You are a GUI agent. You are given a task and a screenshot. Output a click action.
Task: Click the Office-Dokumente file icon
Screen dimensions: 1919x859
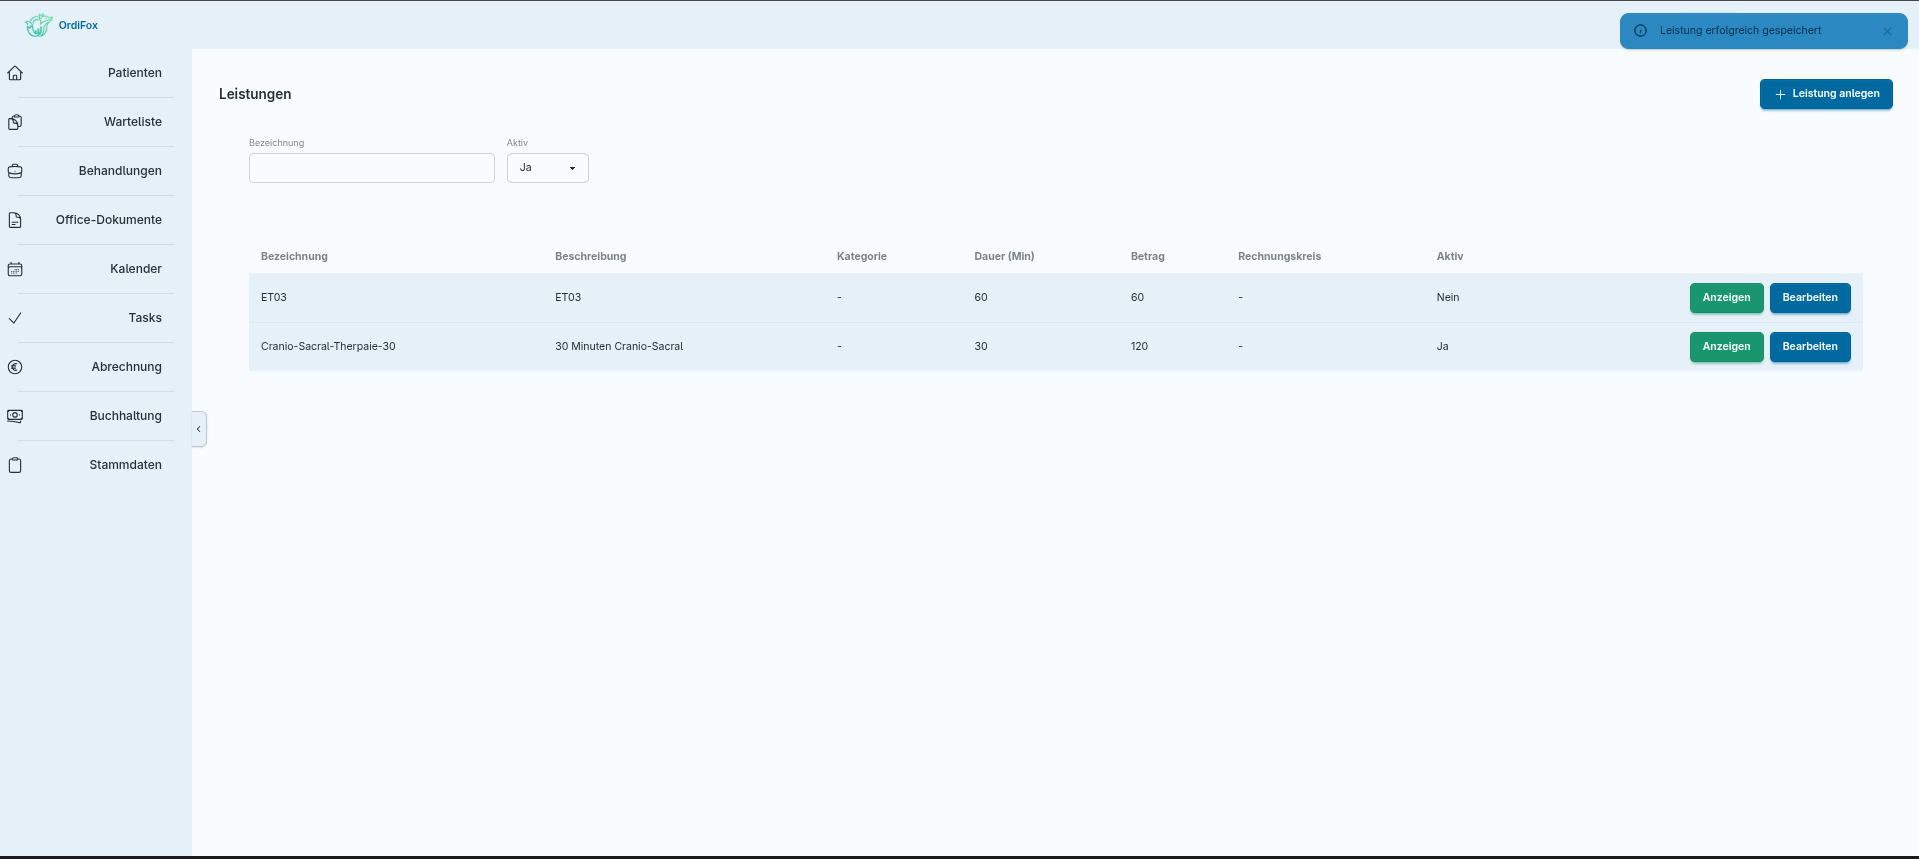point(15,220)
